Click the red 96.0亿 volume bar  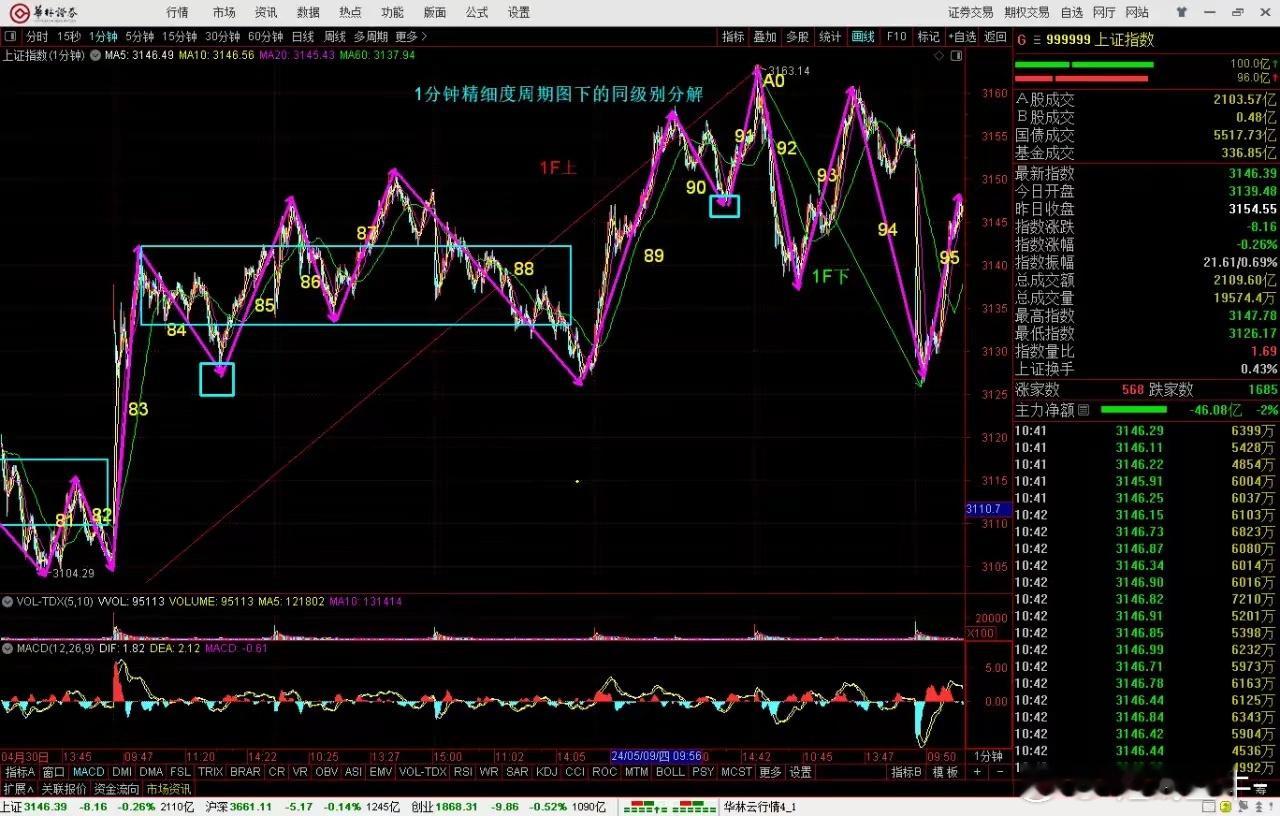tap(1081, 78)
